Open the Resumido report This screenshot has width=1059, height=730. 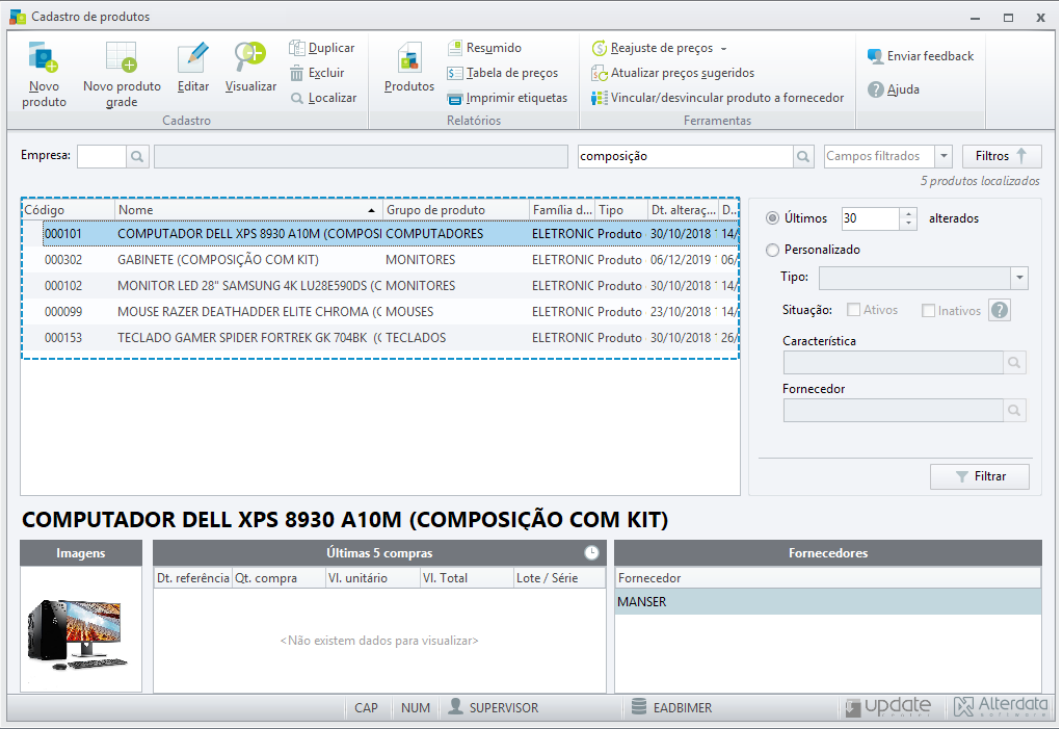click(x=484, y=48)
